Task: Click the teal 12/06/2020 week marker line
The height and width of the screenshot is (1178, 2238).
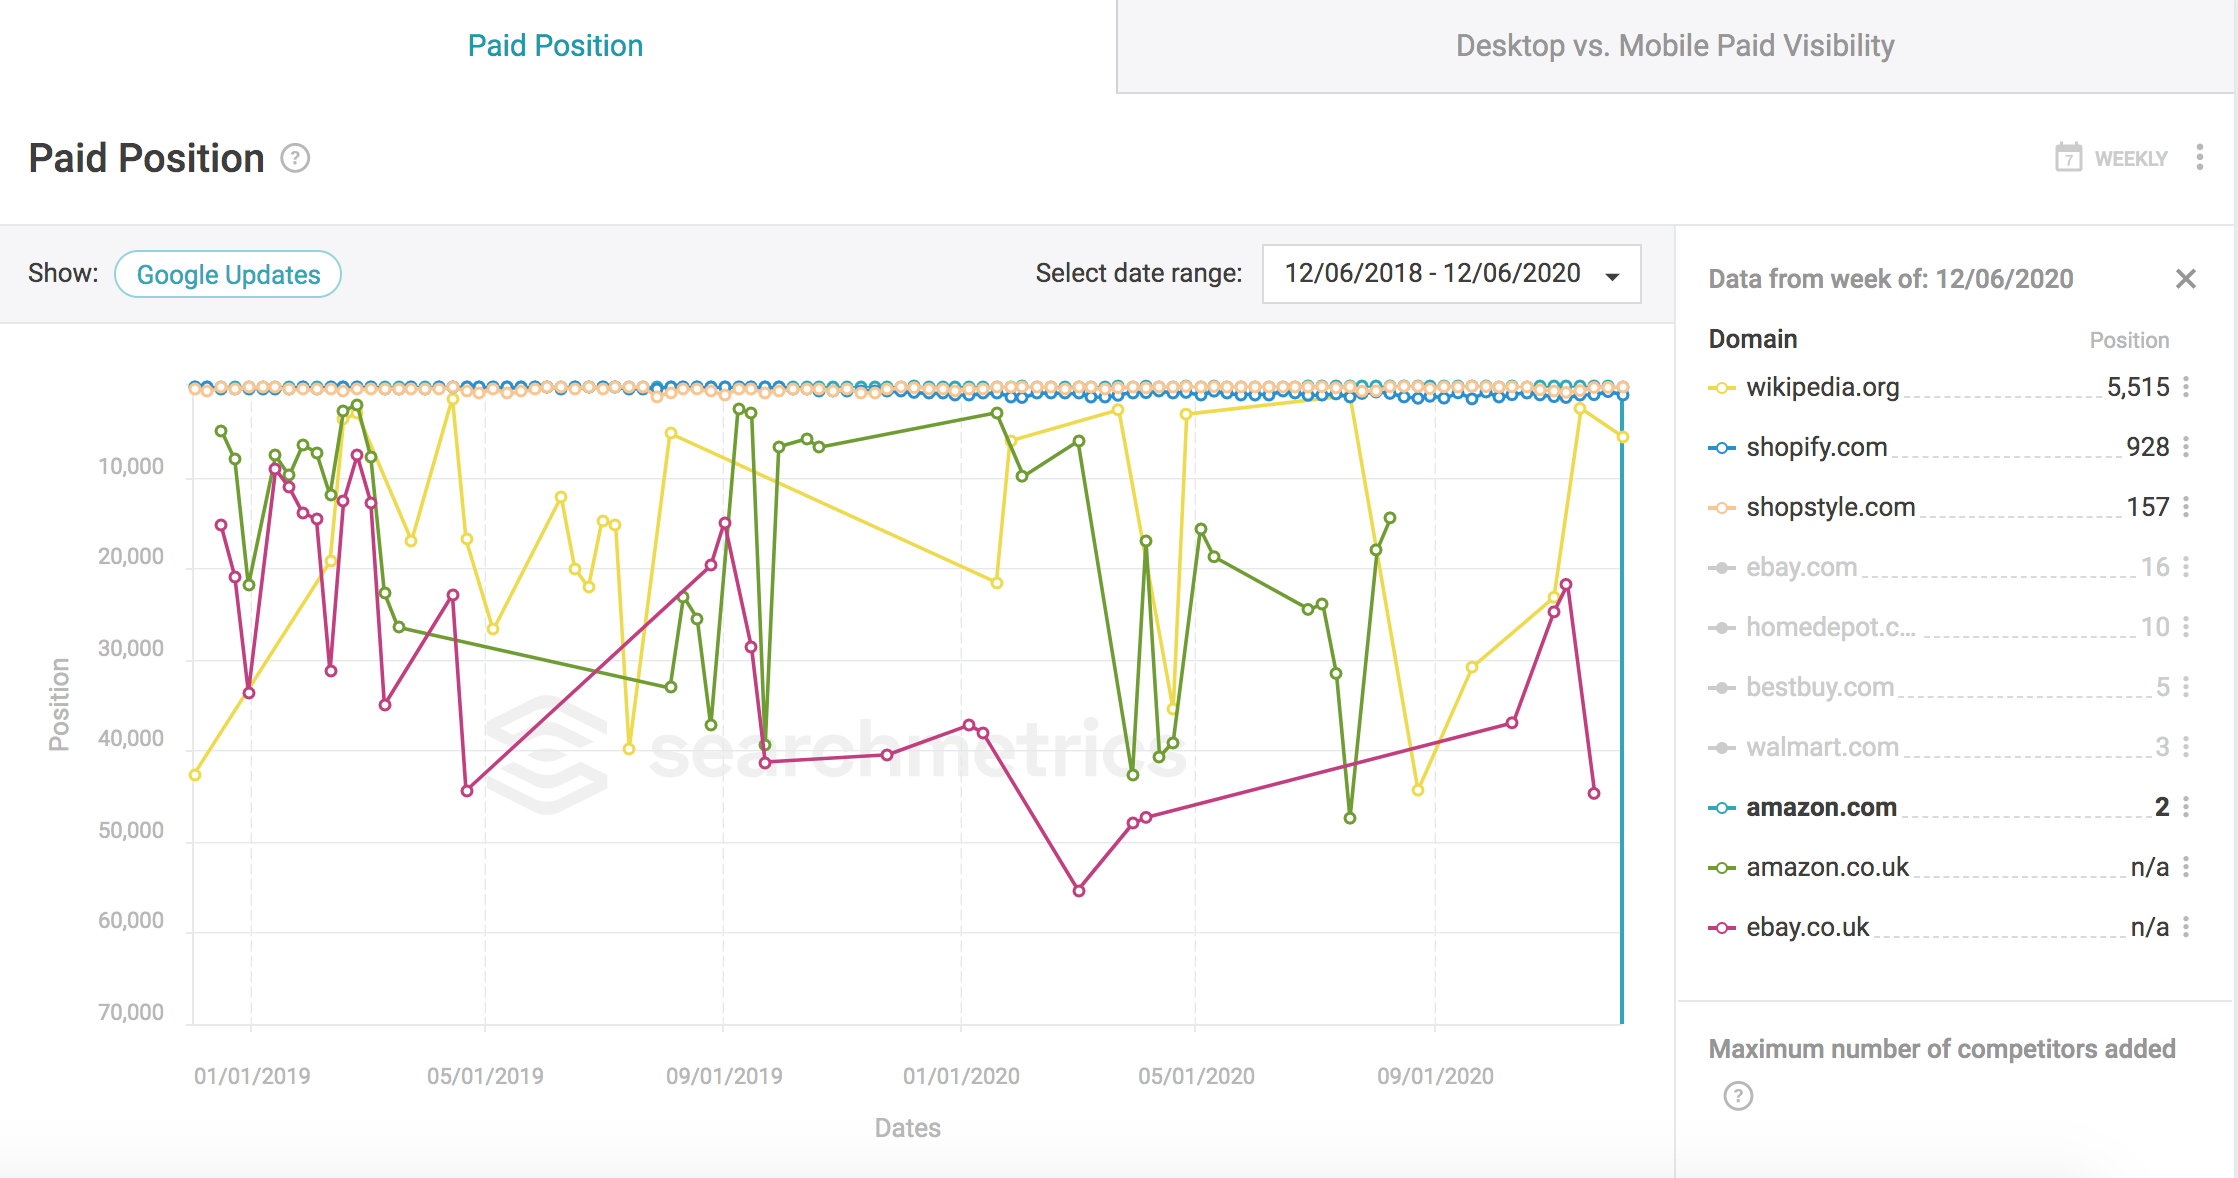Action: click(x=1622, y=710)
